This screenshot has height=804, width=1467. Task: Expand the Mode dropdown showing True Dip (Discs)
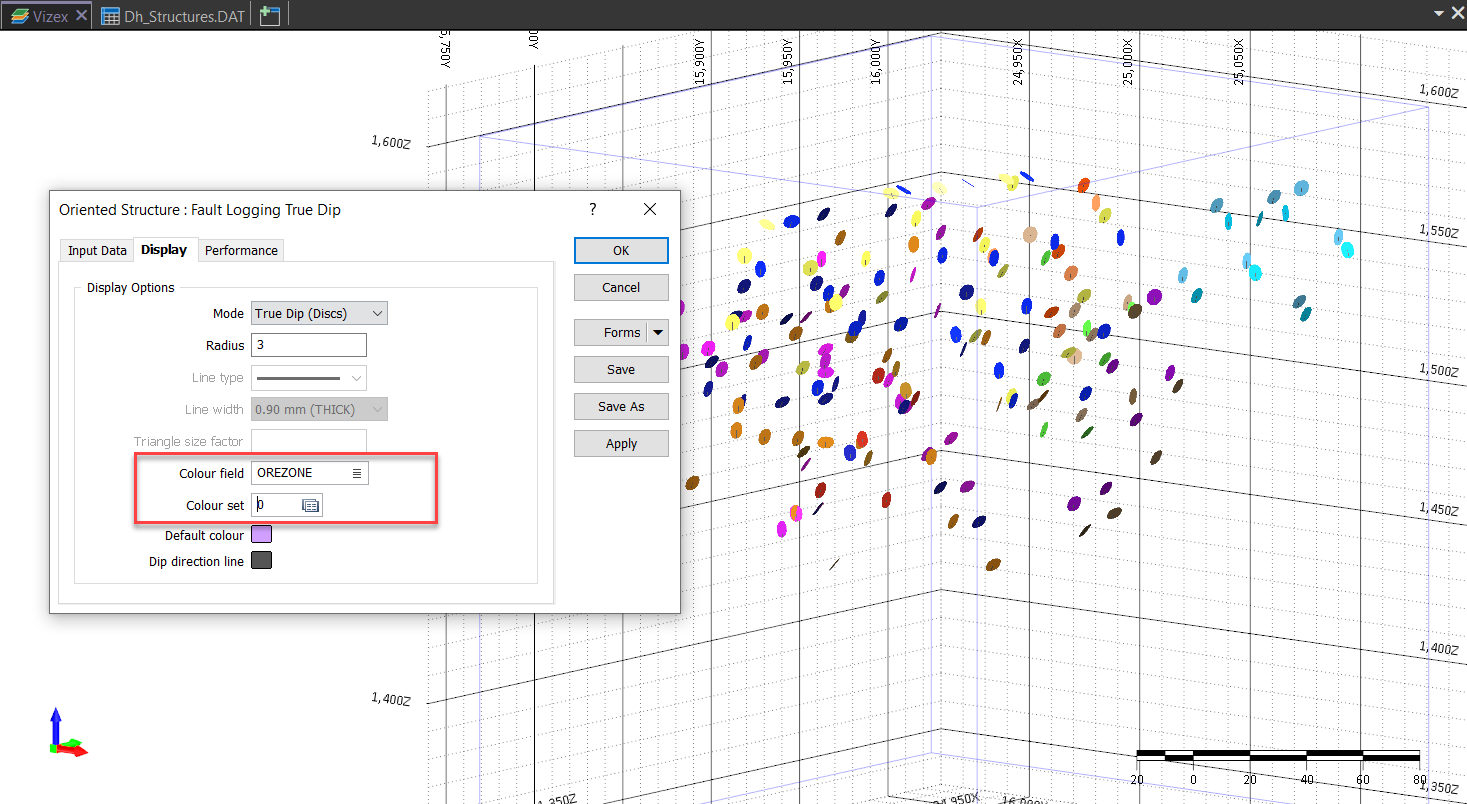coord(319,314)
